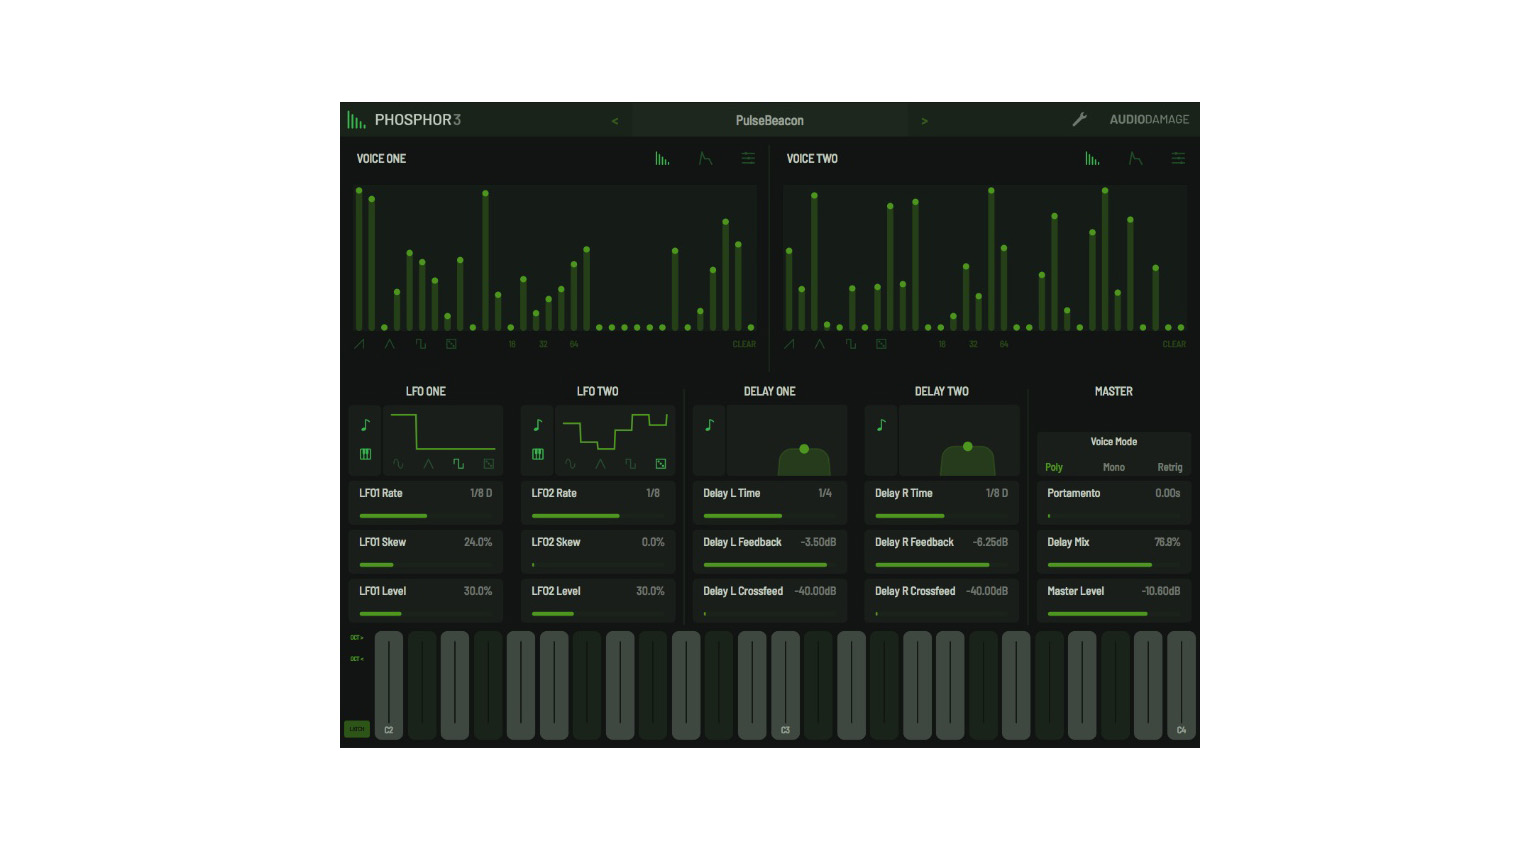Show Voice One envelope view
The width and height of the screenshot is (1540, 850).
coord(705,158)
